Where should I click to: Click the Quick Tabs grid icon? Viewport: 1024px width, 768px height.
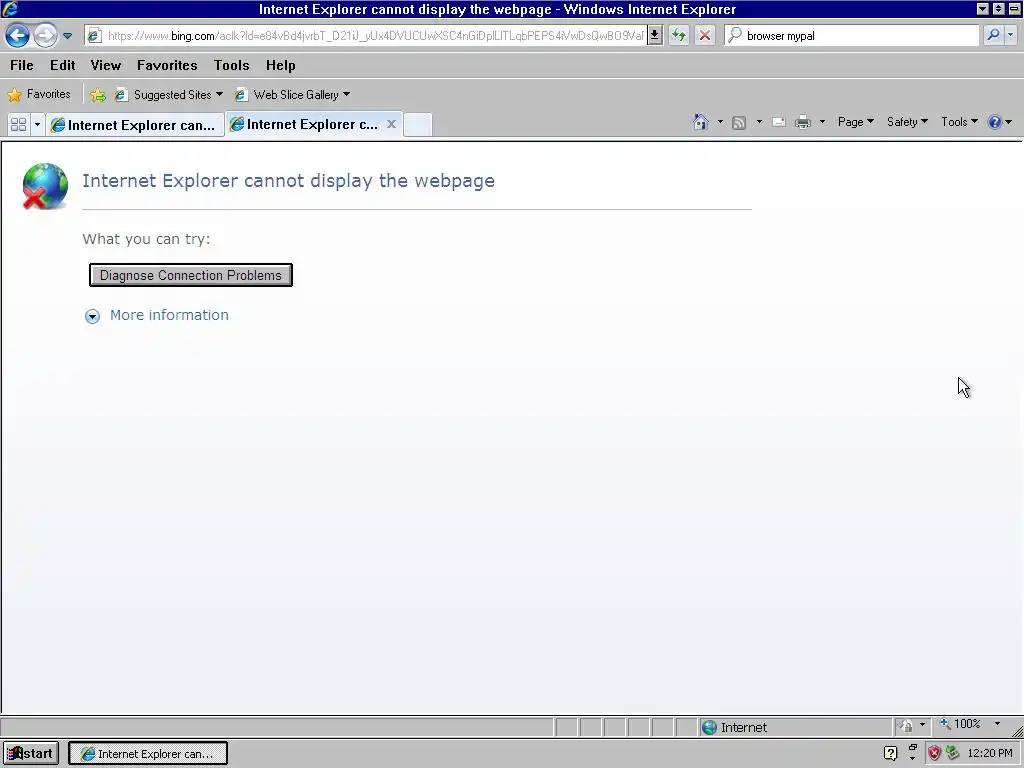click(18, 124)
